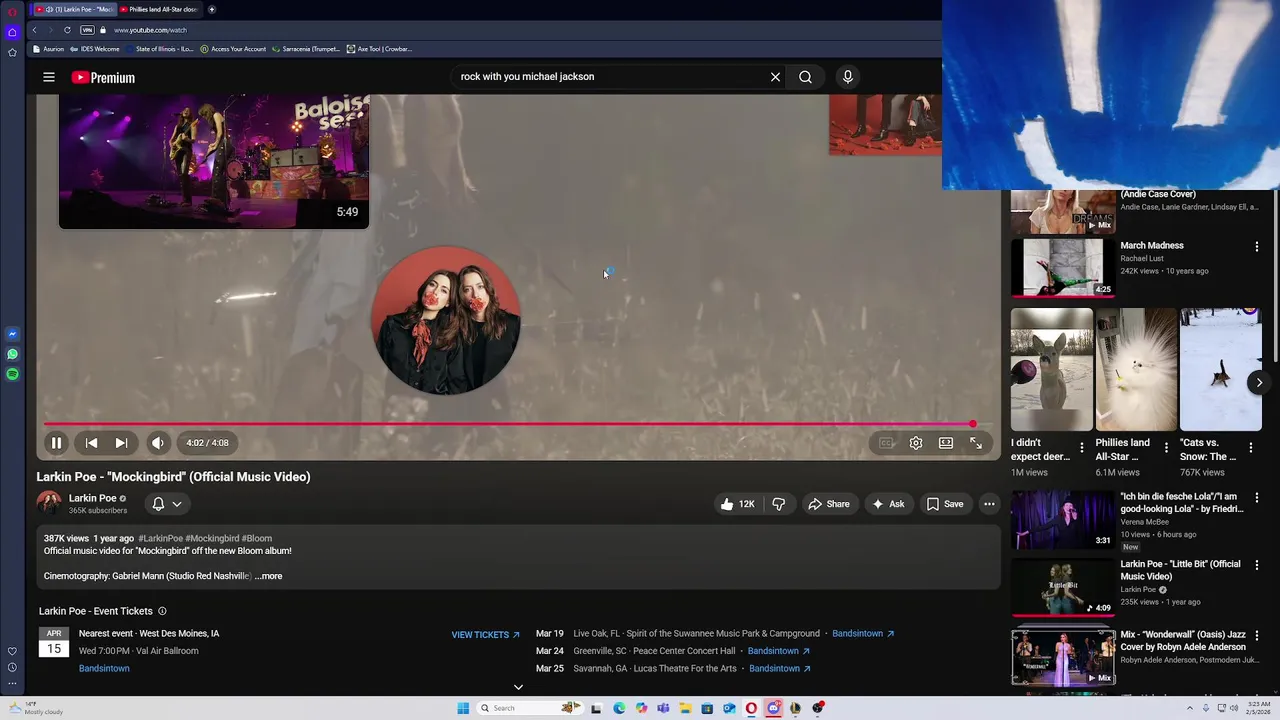The height and width of the screenshot is (720, 1280).
Task: Reload the page with refresh icon
Action: (67, 30)
